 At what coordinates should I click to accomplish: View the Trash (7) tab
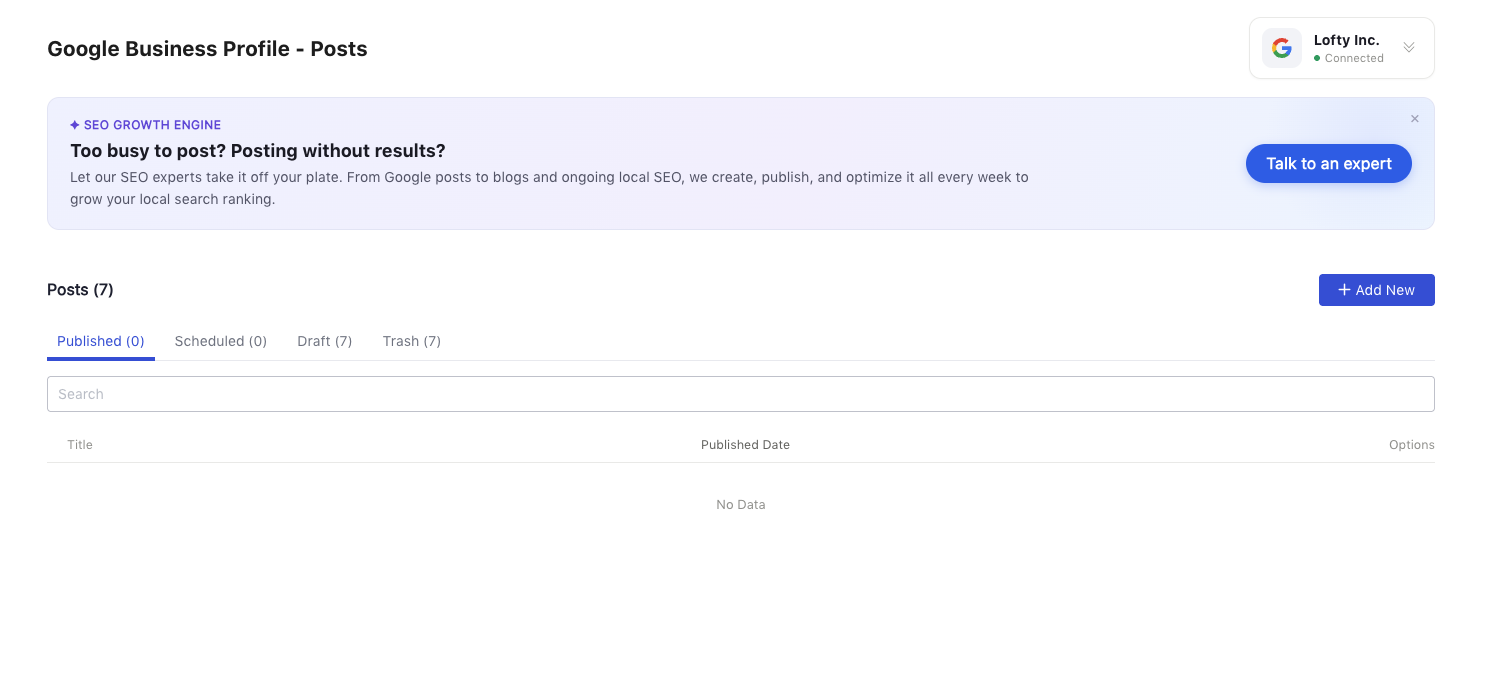click(412, 341)
